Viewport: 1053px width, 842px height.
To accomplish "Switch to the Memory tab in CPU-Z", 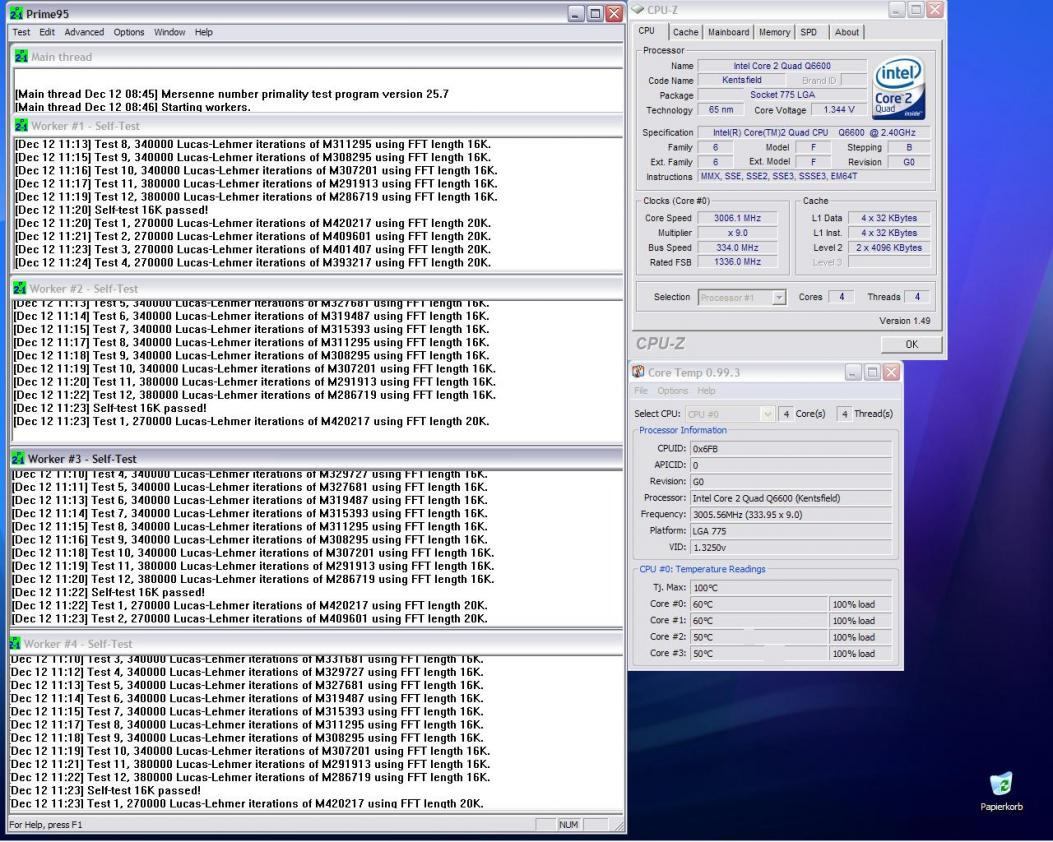I will 774,32.
